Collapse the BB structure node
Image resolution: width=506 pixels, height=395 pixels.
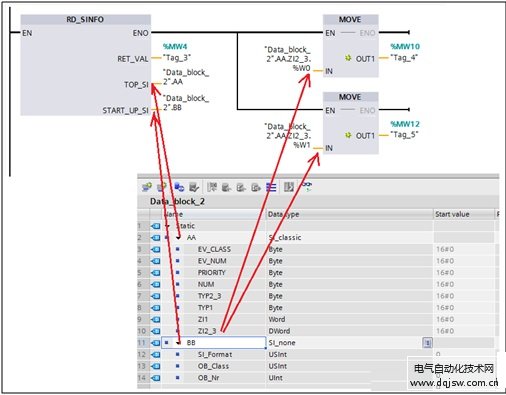pos(179,343)
